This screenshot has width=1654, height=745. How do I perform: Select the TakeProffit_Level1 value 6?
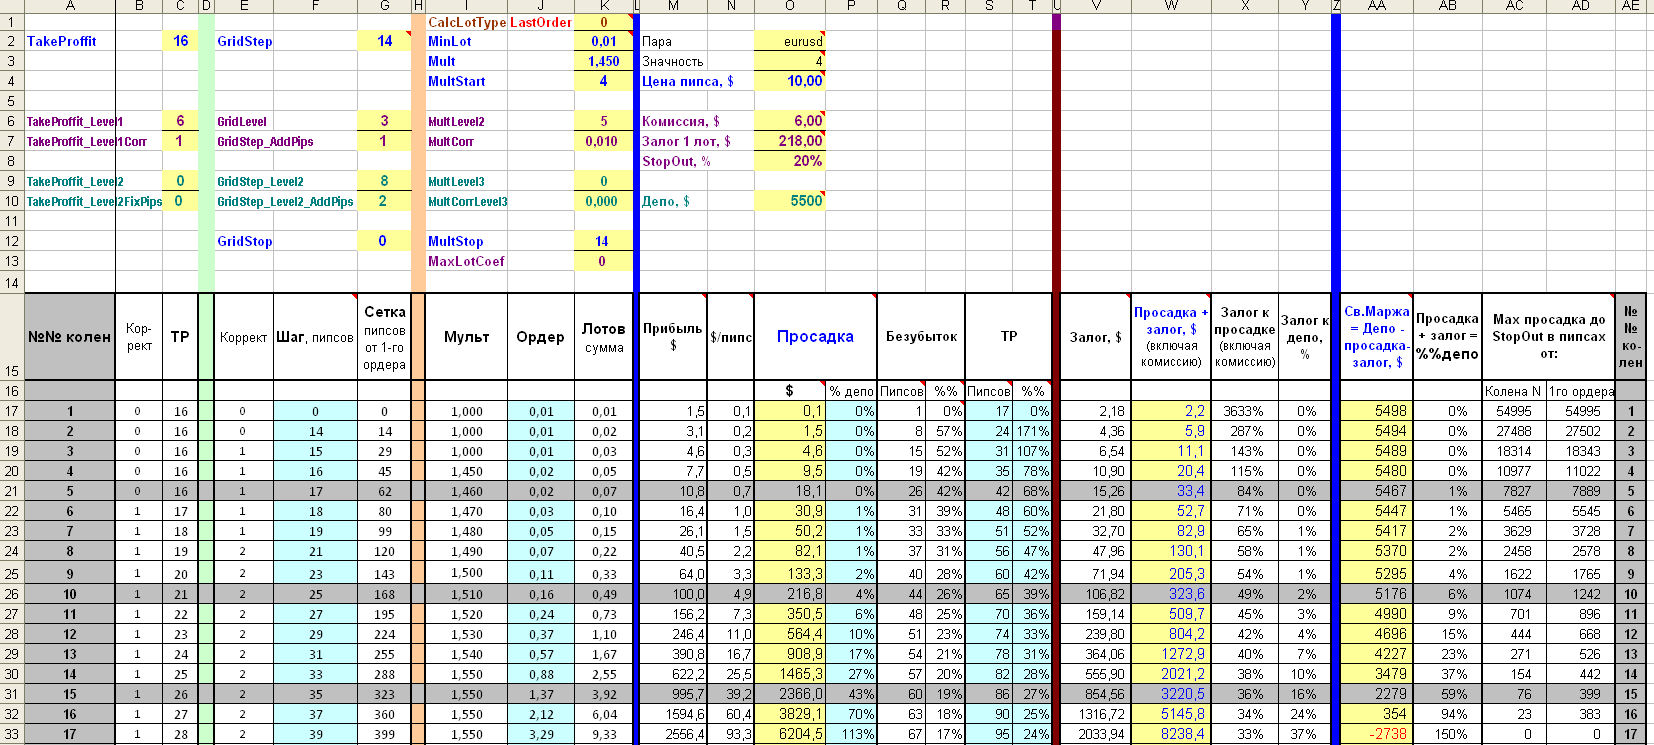pyautogui.click(x=180, y=121)
